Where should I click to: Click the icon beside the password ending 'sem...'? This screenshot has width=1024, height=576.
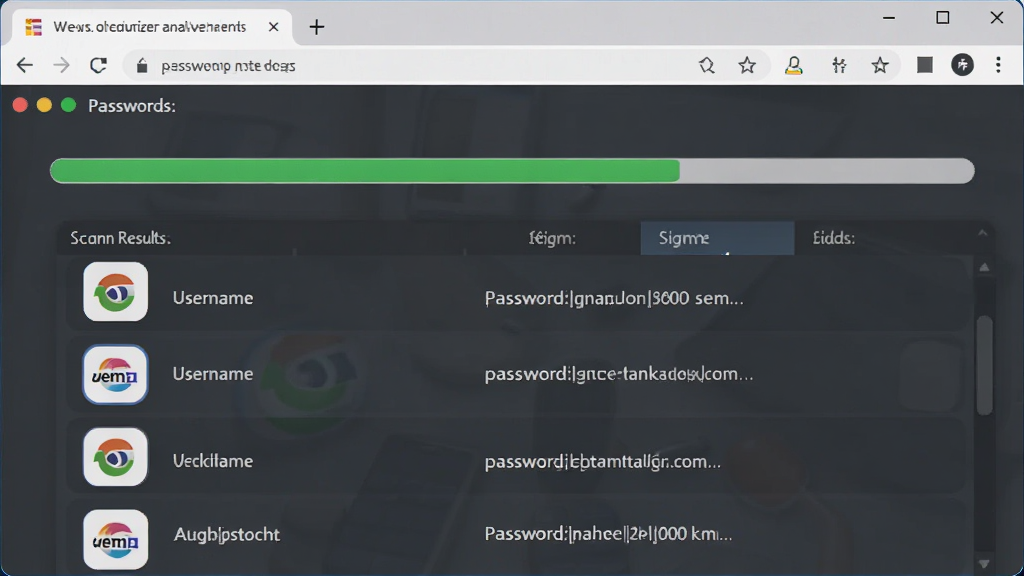[116, 291]
